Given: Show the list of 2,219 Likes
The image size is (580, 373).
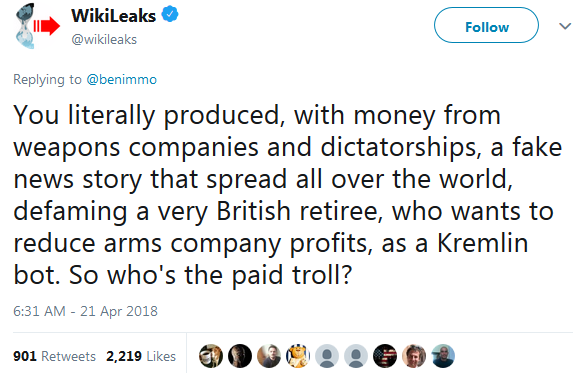Looking at the screenshot, I should pos(141,356).
